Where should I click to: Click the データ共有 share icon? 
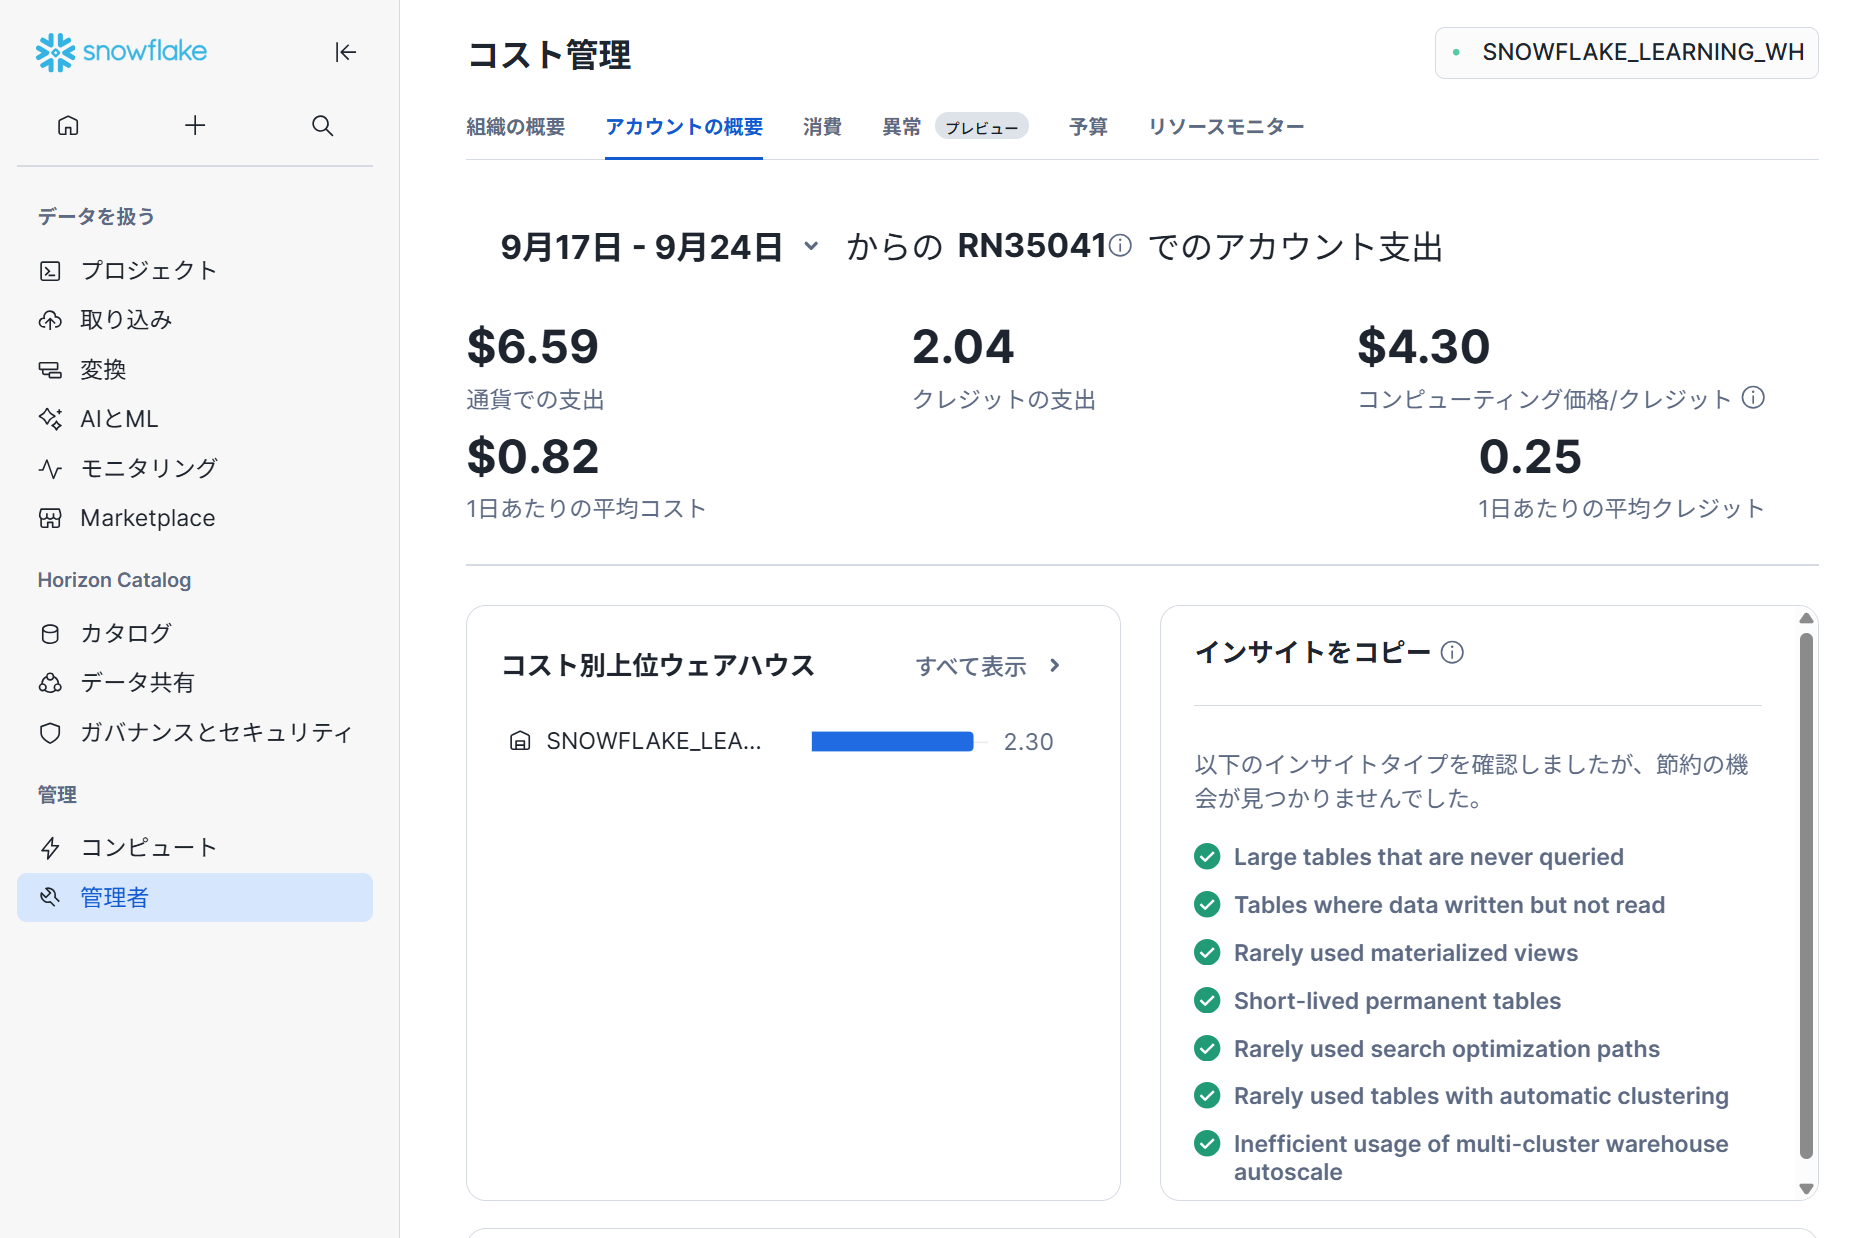(x=50, y=683)
